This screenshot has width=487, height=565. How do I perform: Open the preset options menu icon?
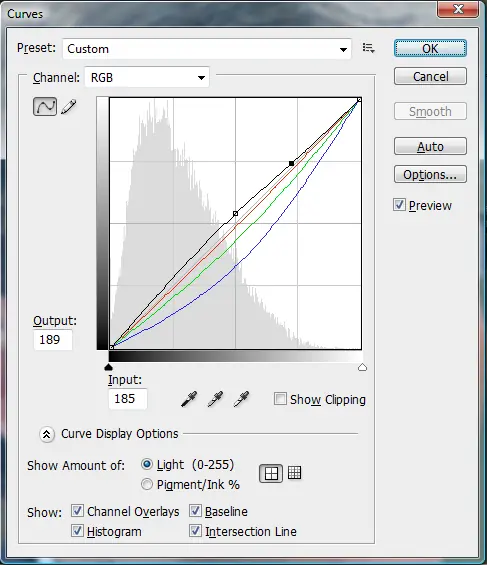coord(368,48)
